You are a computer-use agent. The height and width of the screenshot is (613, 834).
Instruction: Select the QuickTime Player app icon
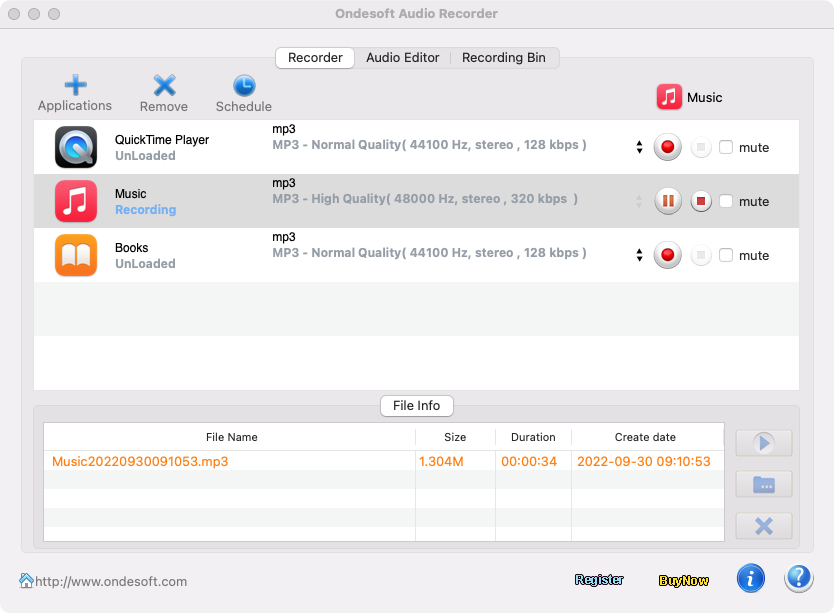[76, 147]
